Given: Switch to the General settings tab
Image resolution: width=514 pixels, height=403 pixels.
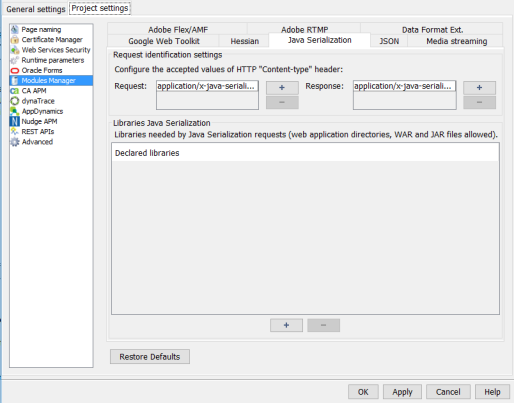Looking at the screenshot, I should click(36, 9).
